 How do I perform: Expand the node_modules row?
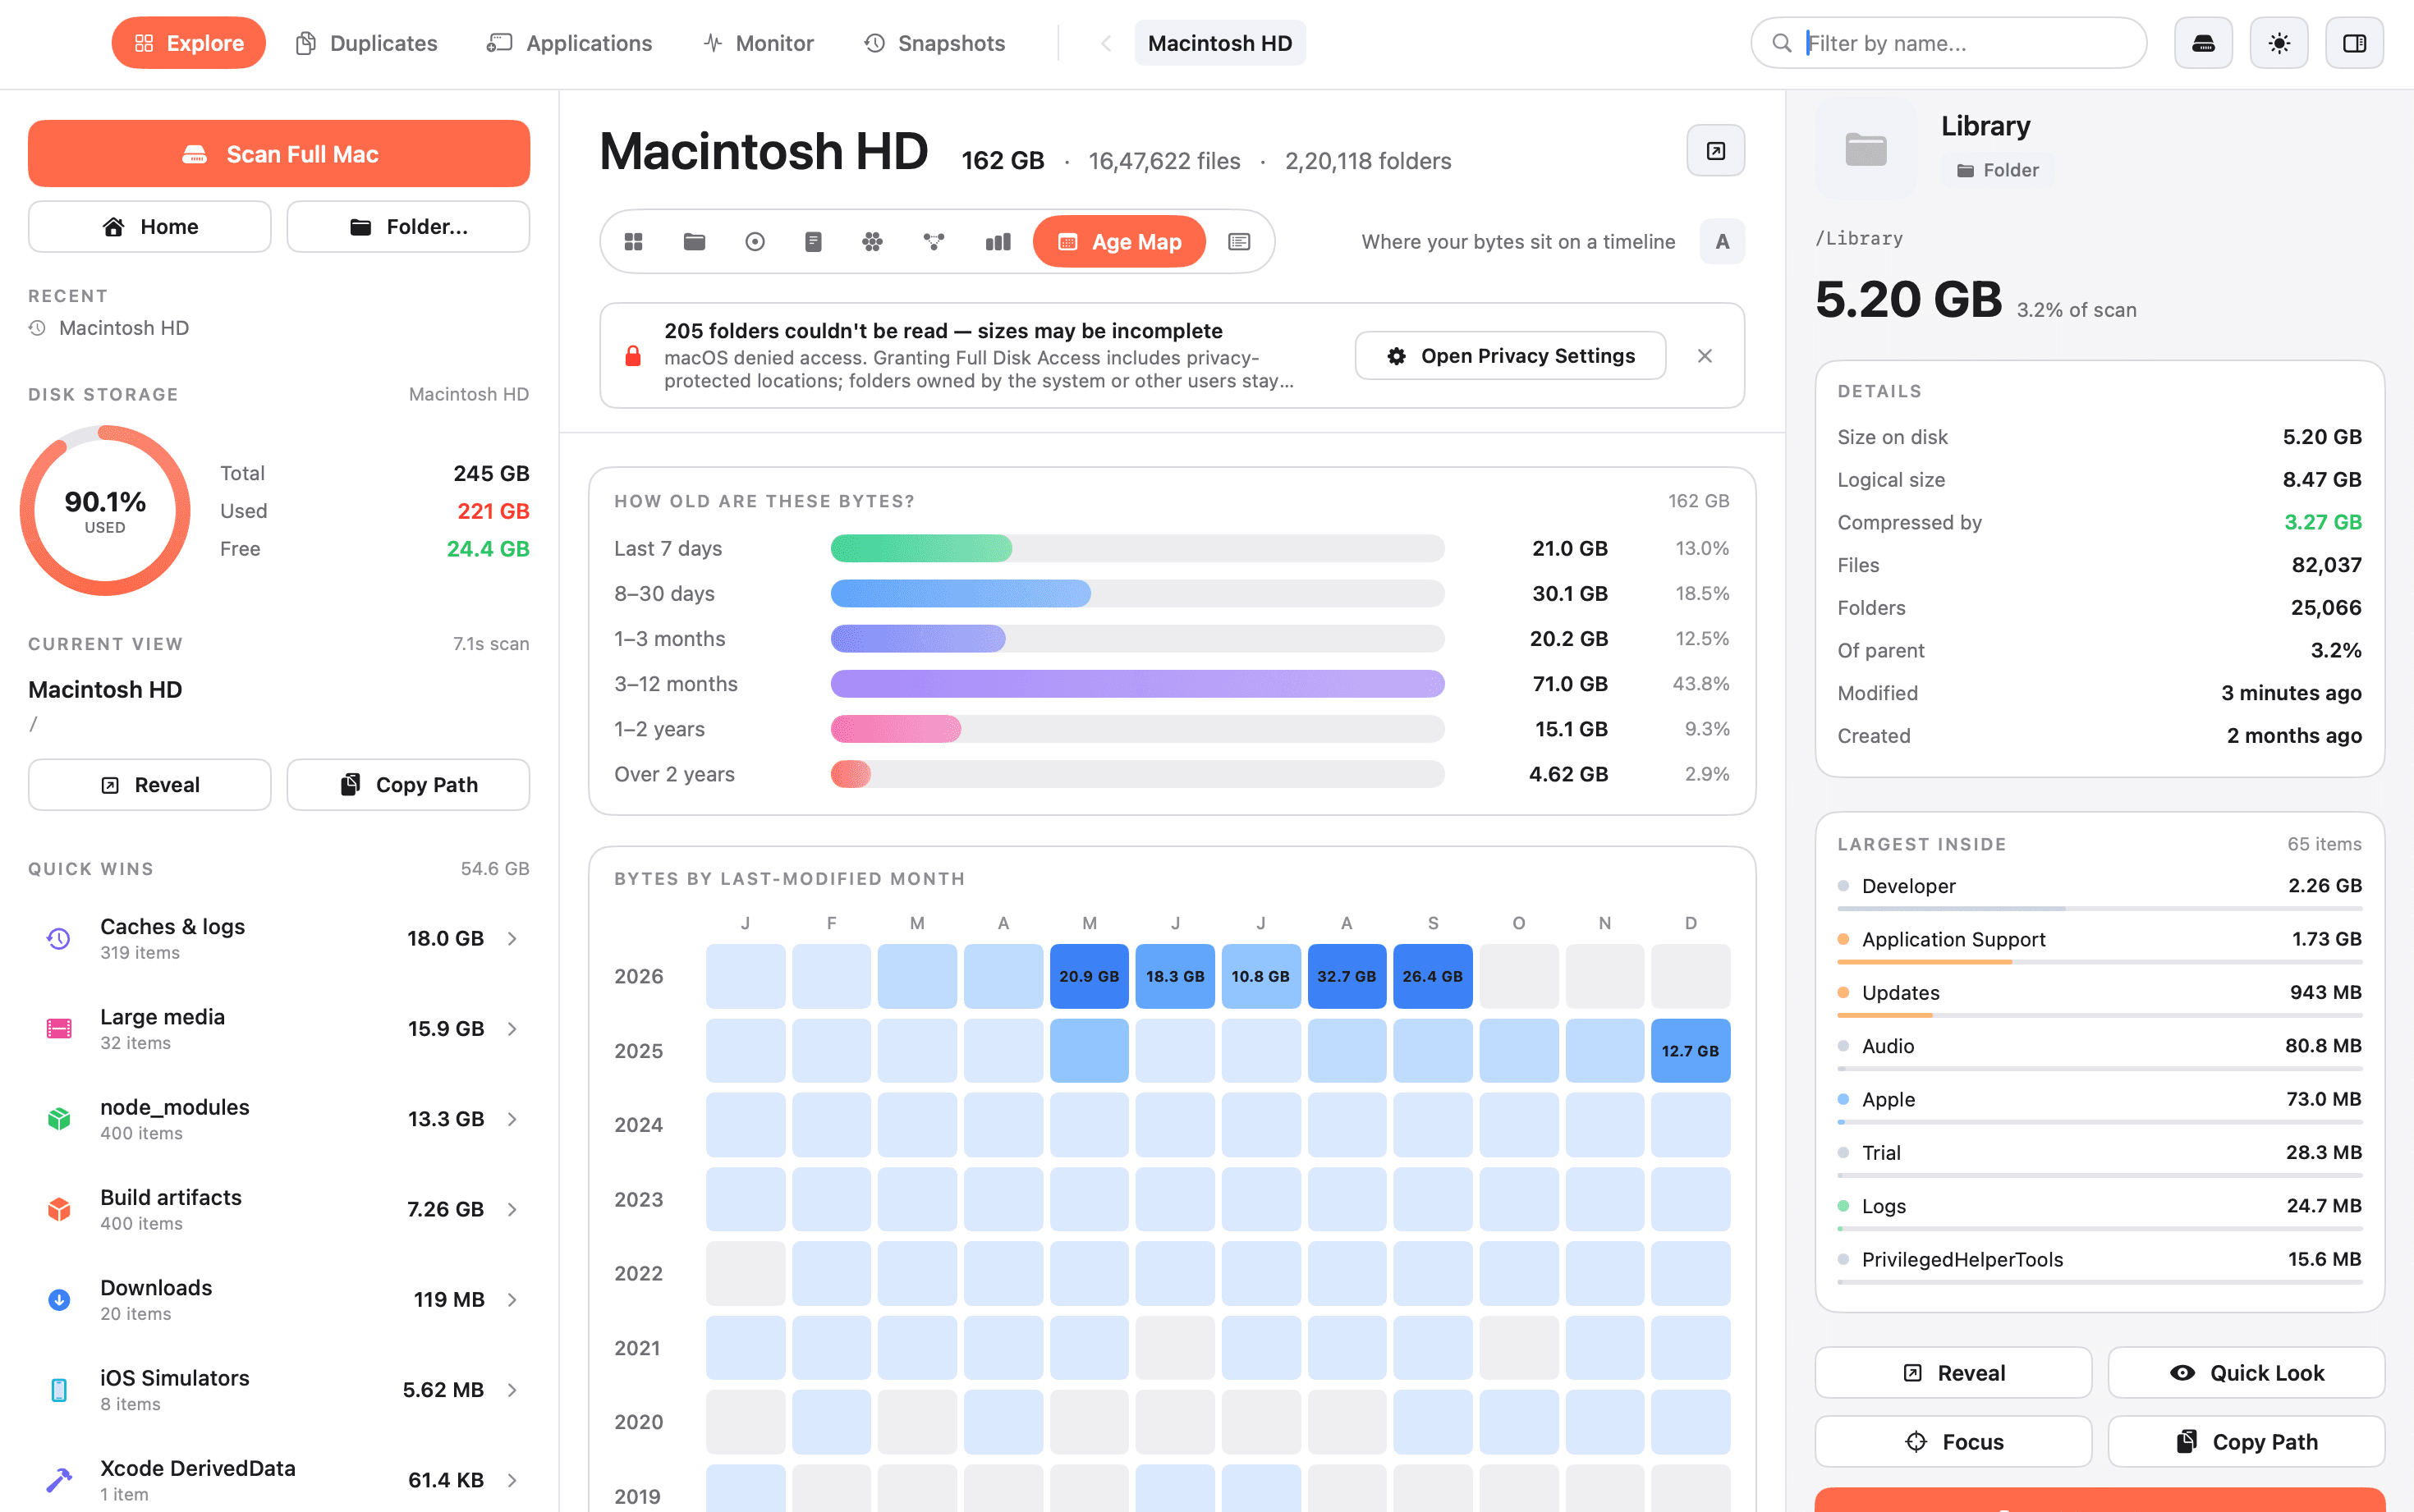click(279, 1118)
